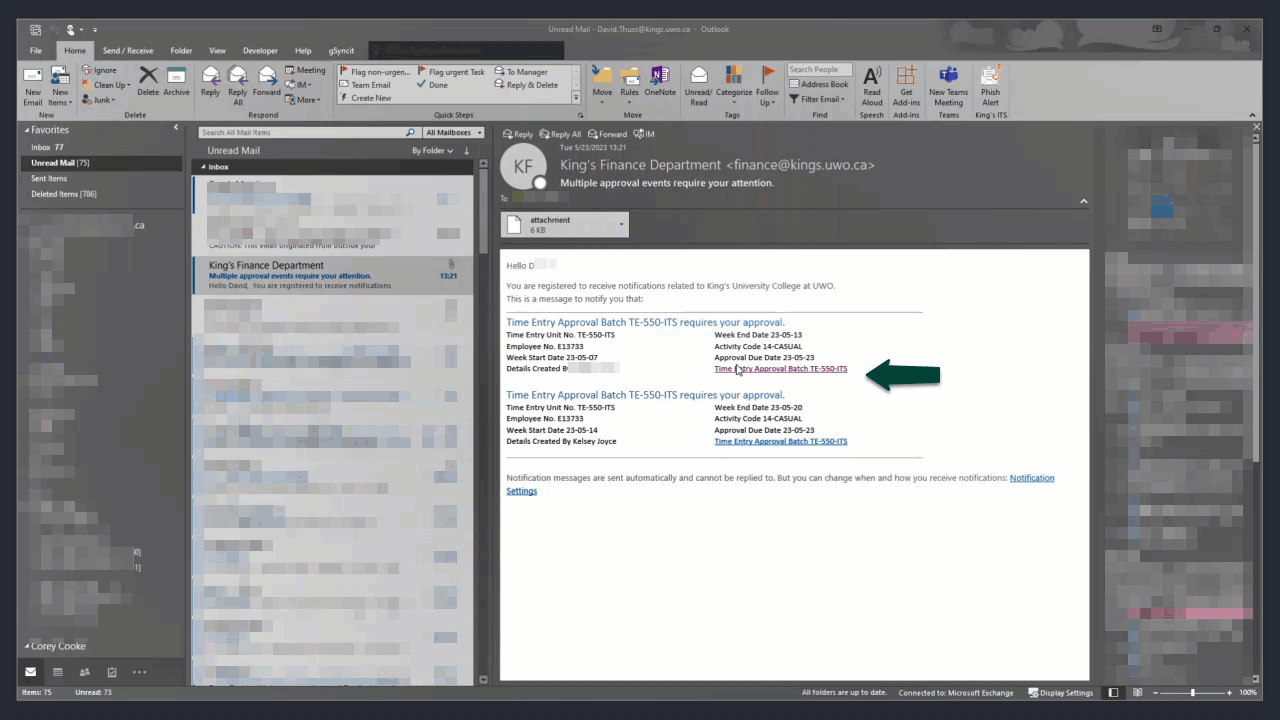Click the ribbon Reply icon
The image size is (1280, 720).
click(x=210, y=81)
